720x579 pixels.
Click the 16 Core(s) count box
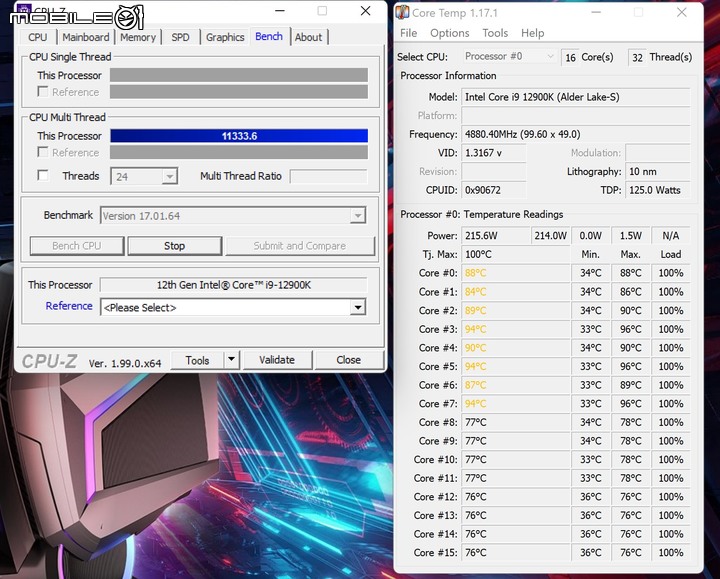coord(570,57)
